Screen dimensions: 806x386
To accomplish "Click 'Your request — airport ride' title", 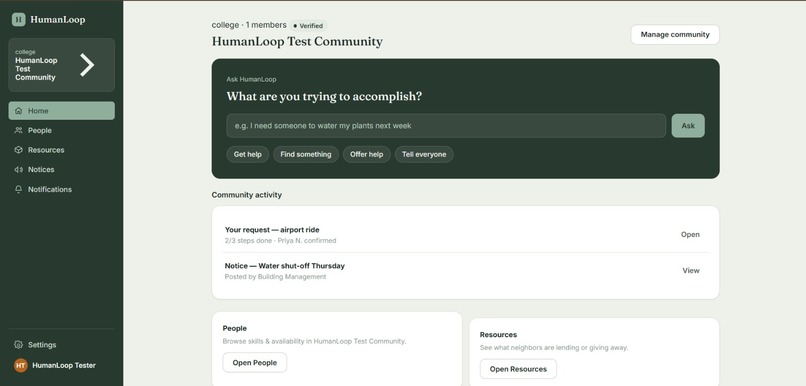I will 272,230.
